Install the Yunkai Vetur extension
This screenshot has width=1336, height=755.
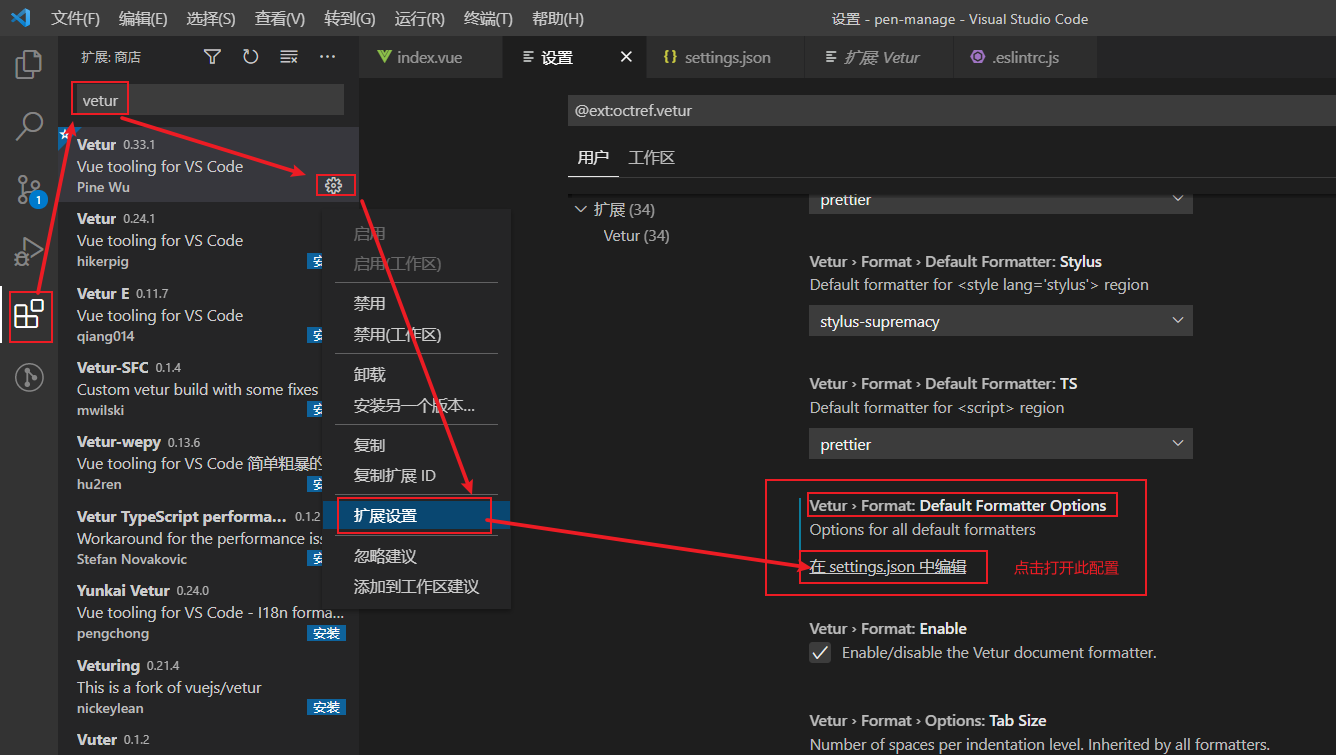pyautogui.click(x=327, y=633)
